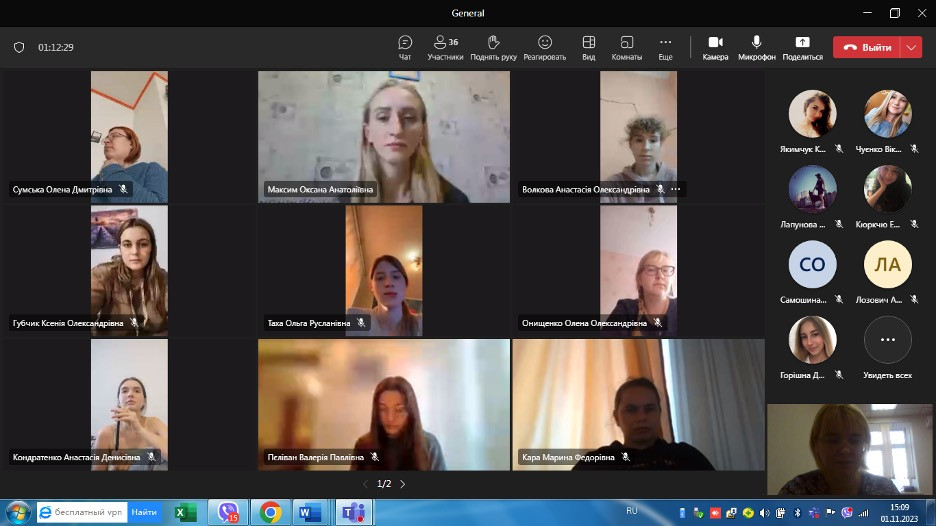Click muted mic icon on Кара Марина tile
This screenshot has height=526, width=936.
tap(626, 457)
